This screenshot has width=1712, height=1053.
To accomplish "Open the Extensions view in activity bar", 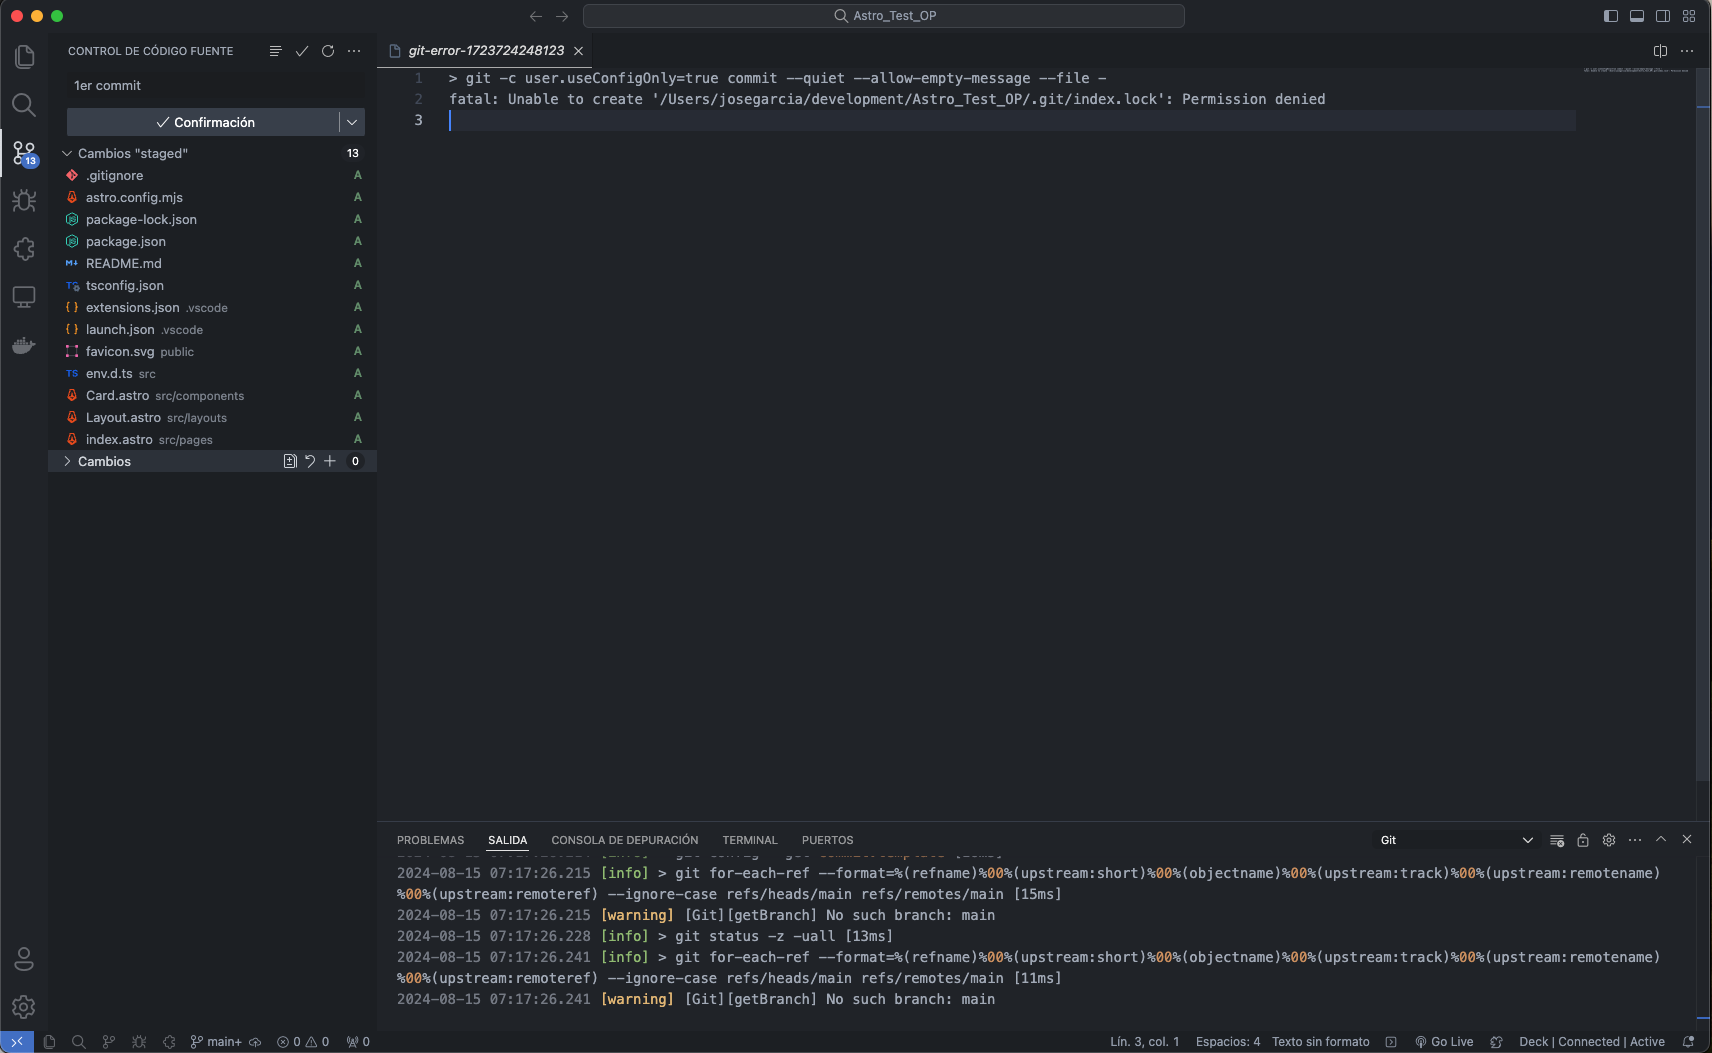I will tap(24, 249).
